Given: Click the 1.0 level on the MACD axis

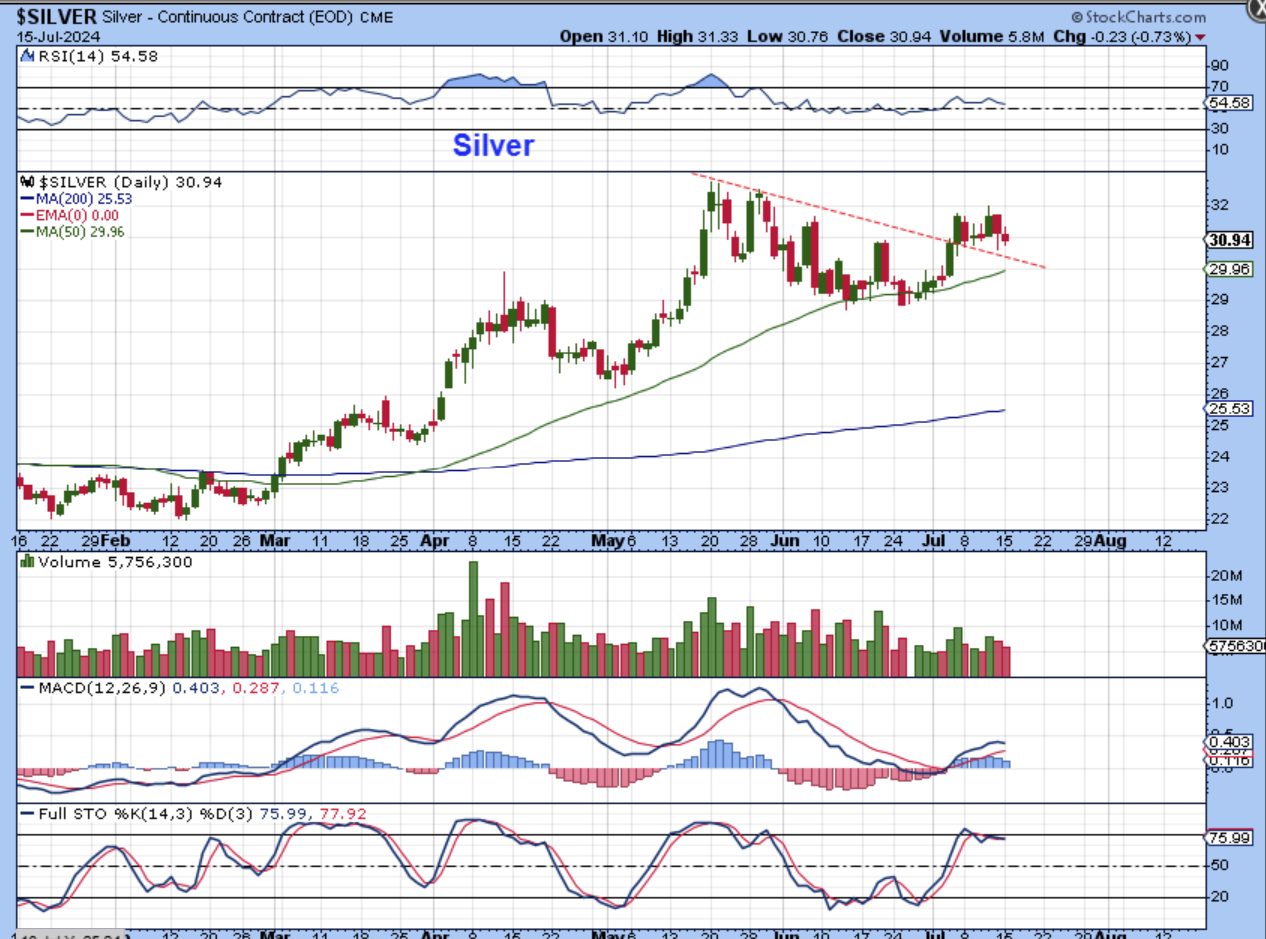Looking at the screenshot, I should 1222,702.
